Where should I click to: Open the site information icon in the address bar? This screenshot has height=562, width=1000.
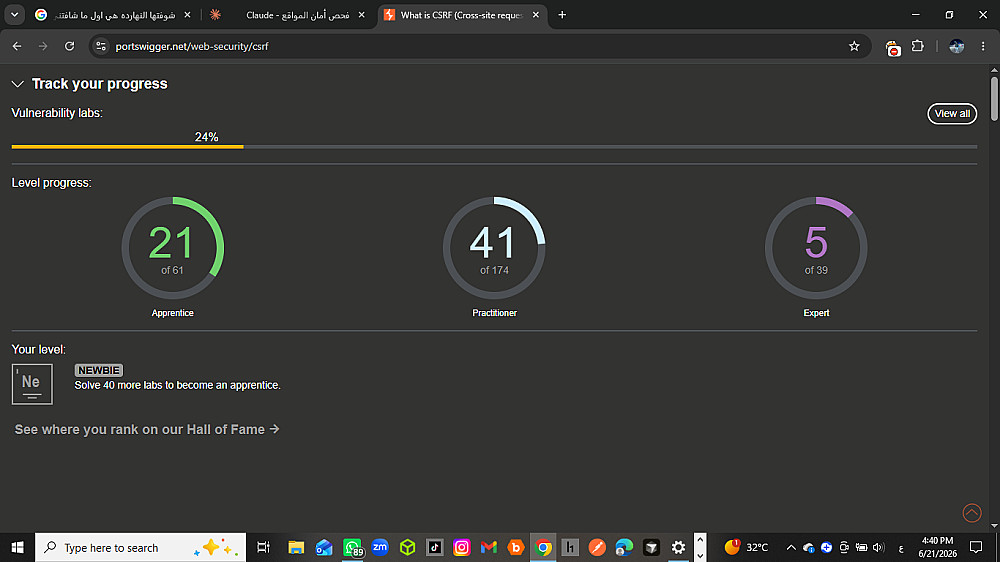(101, 46)
